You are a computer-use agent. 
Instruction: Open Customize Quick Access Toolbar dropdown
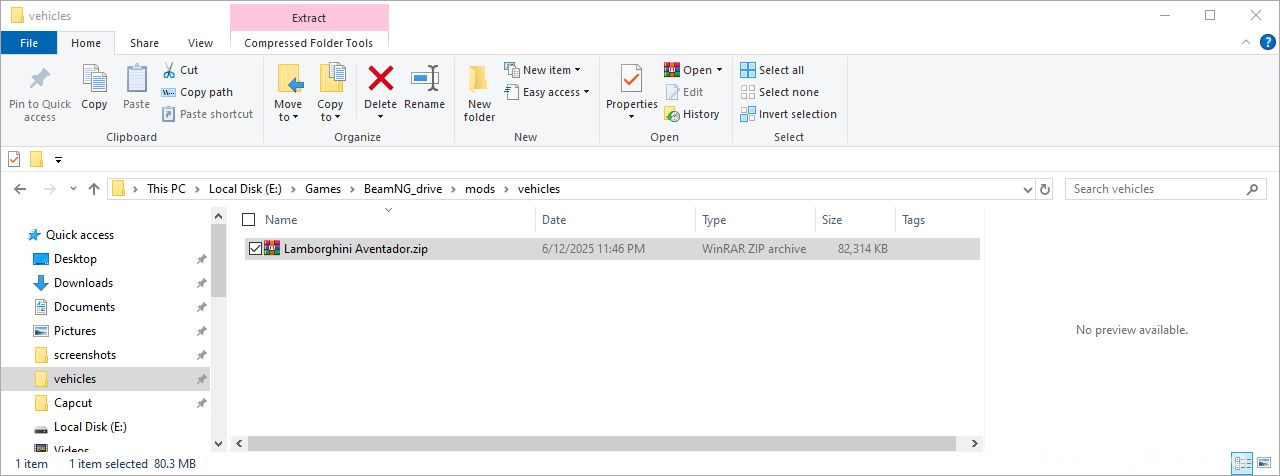tap(58, 159)
